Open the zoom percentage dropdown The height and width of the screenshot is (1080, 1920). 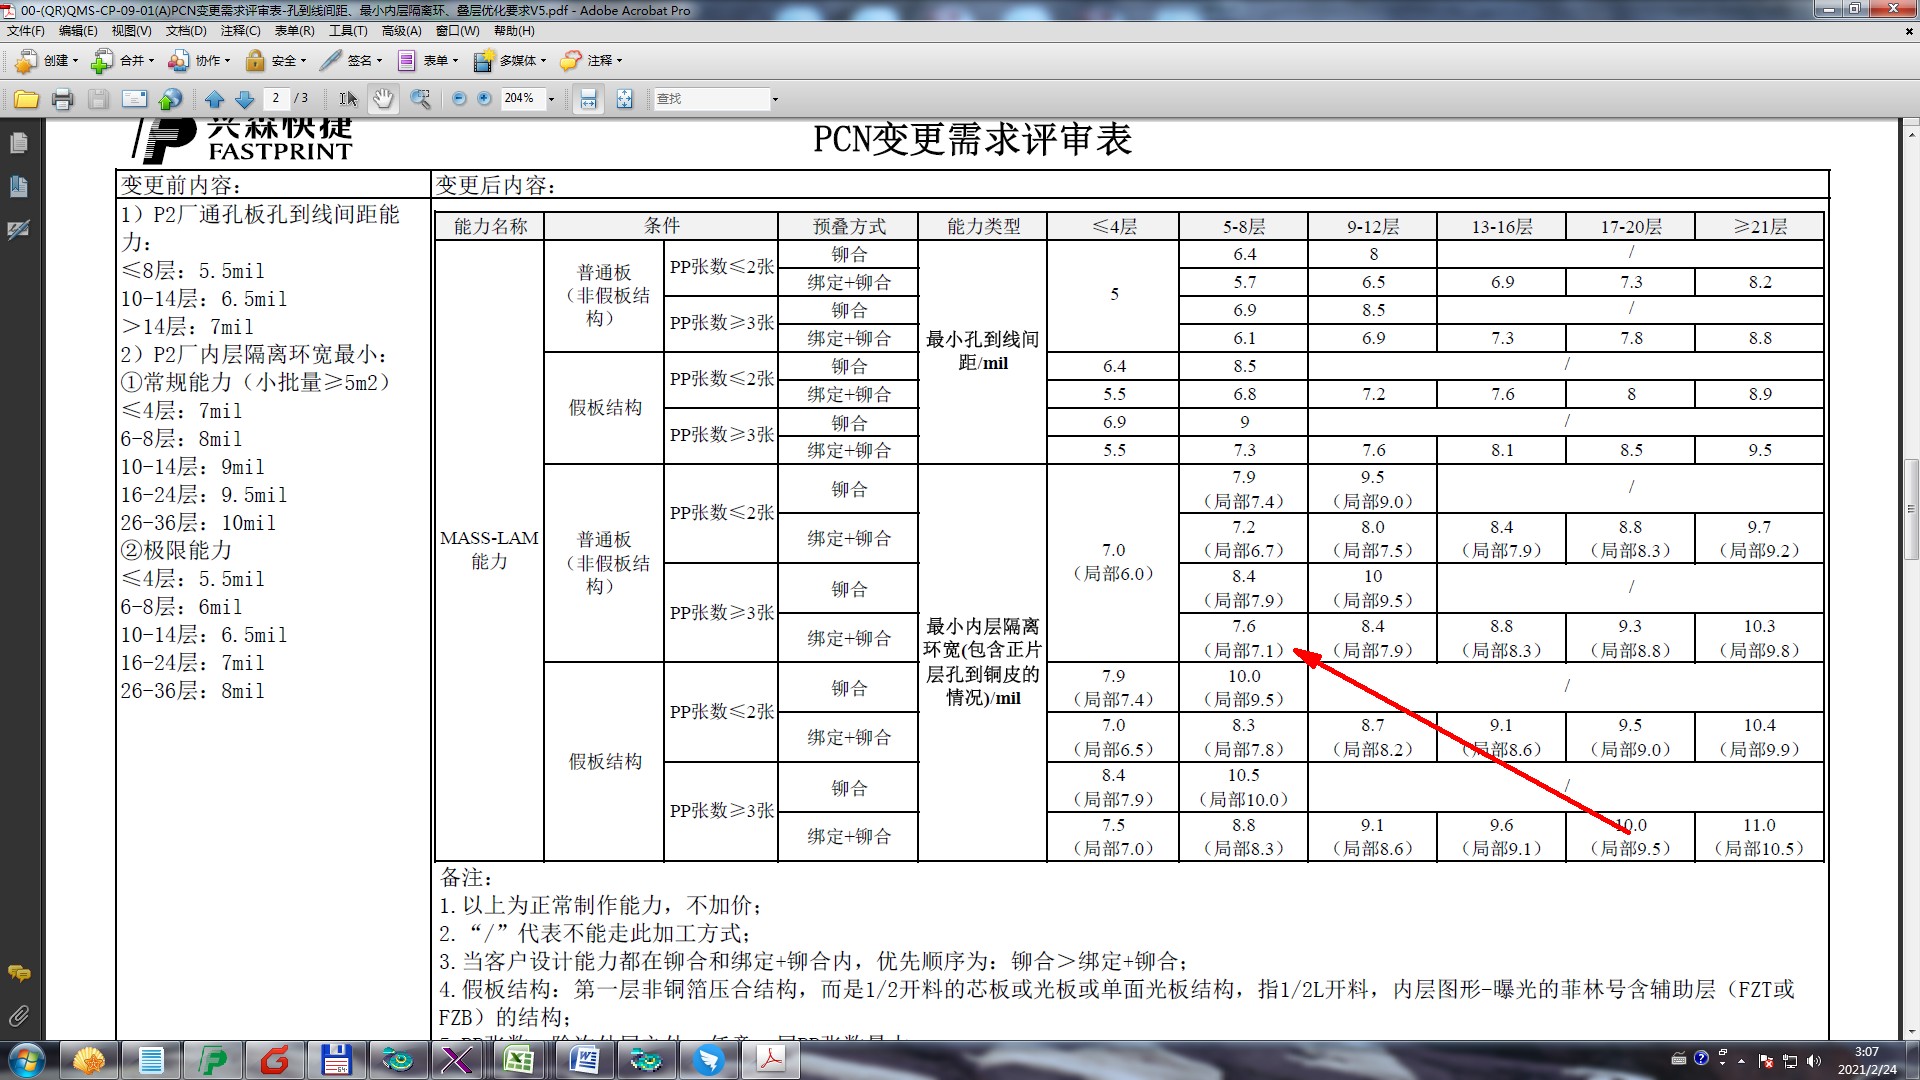(551, 99)
